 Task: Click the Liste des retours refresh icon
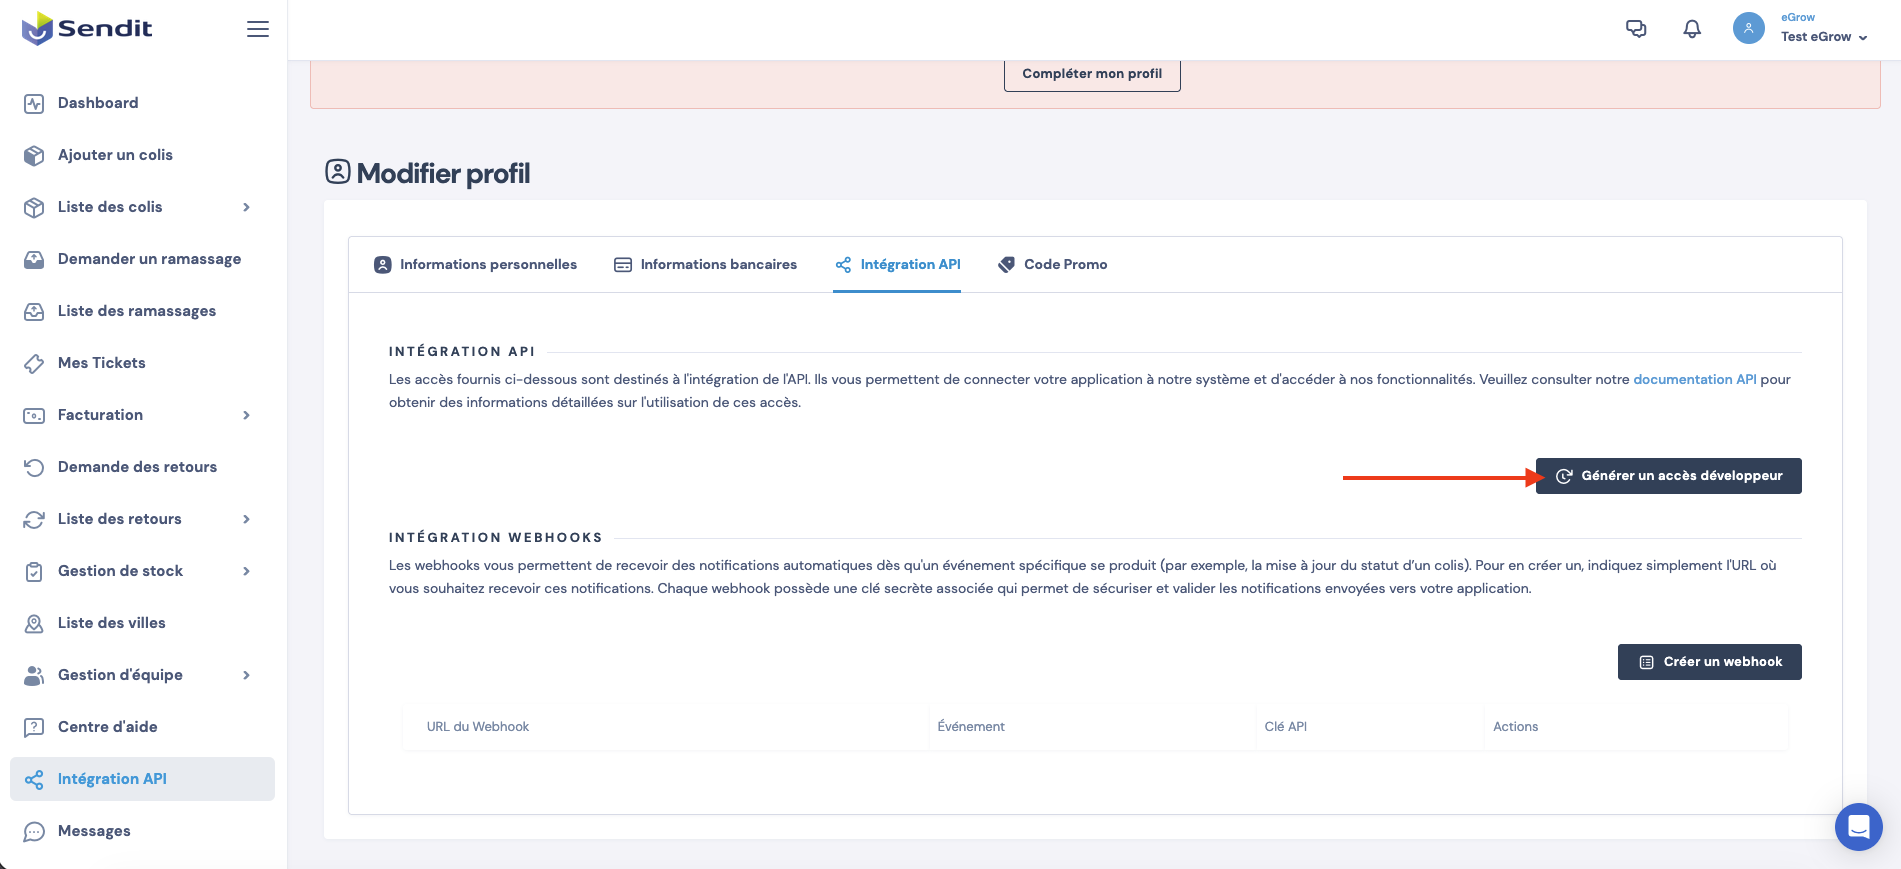pos(34,519)
